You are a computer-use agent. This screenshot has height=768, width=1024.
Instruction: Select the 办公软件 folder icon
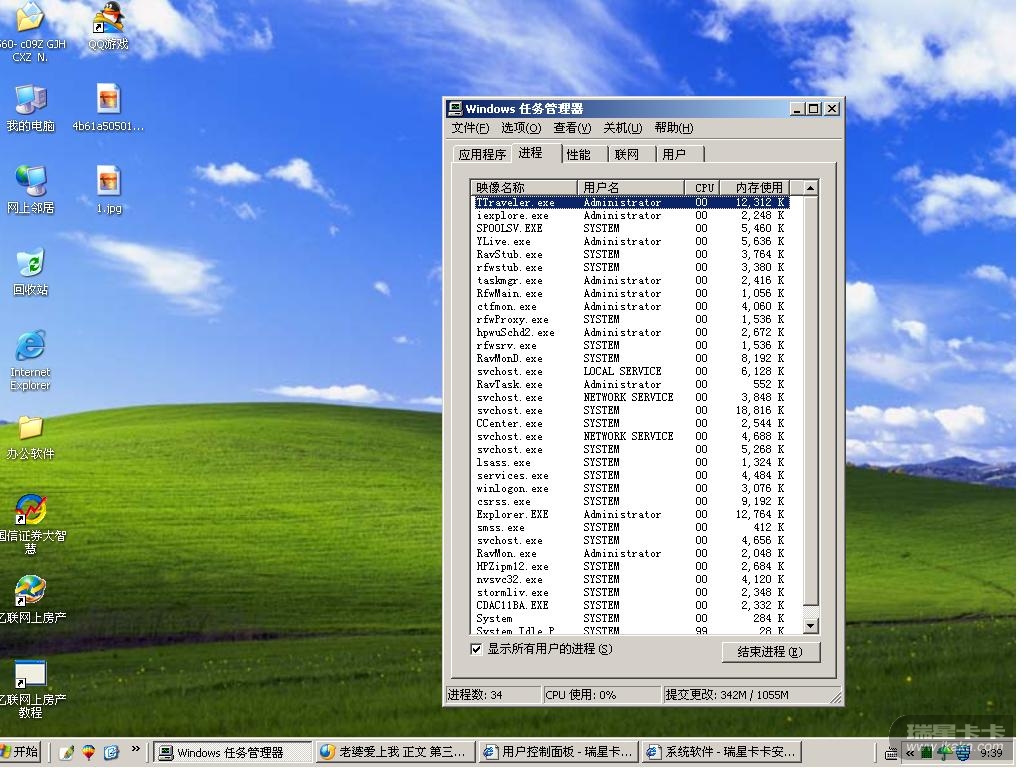click(30, 429)
